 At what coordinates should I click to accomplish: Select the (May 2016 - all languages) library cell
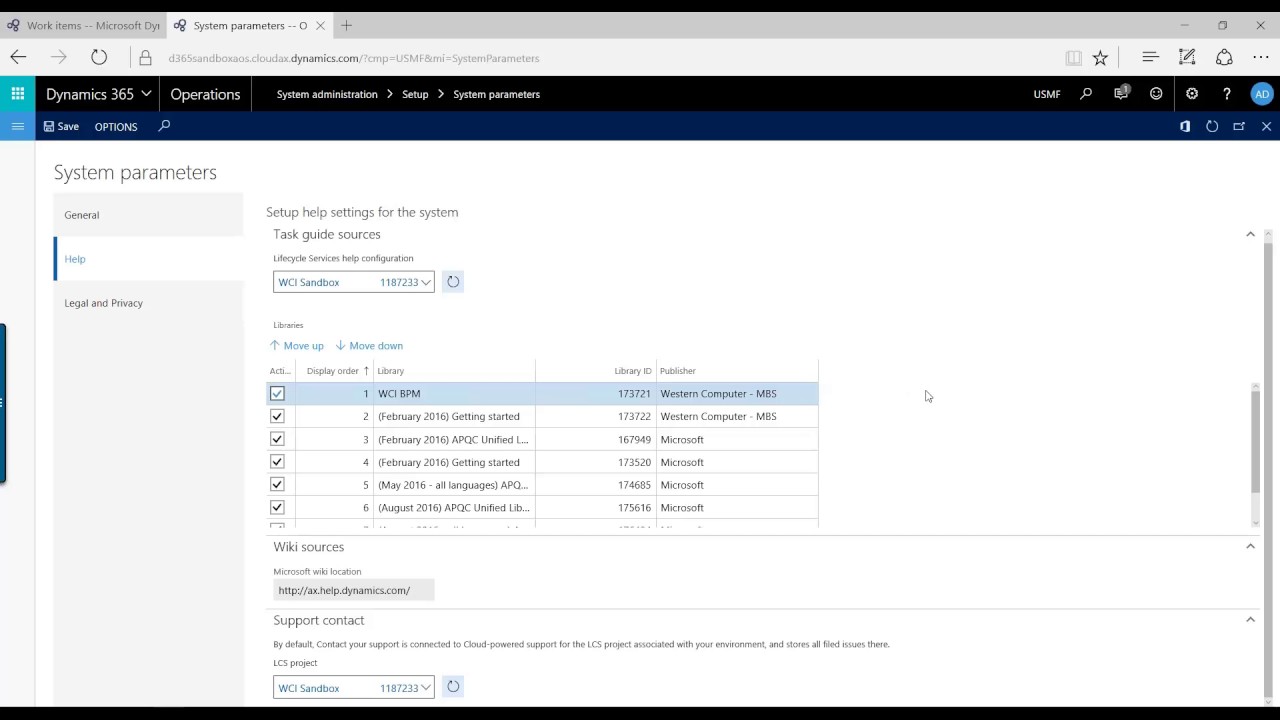click(x=454, y=485)
